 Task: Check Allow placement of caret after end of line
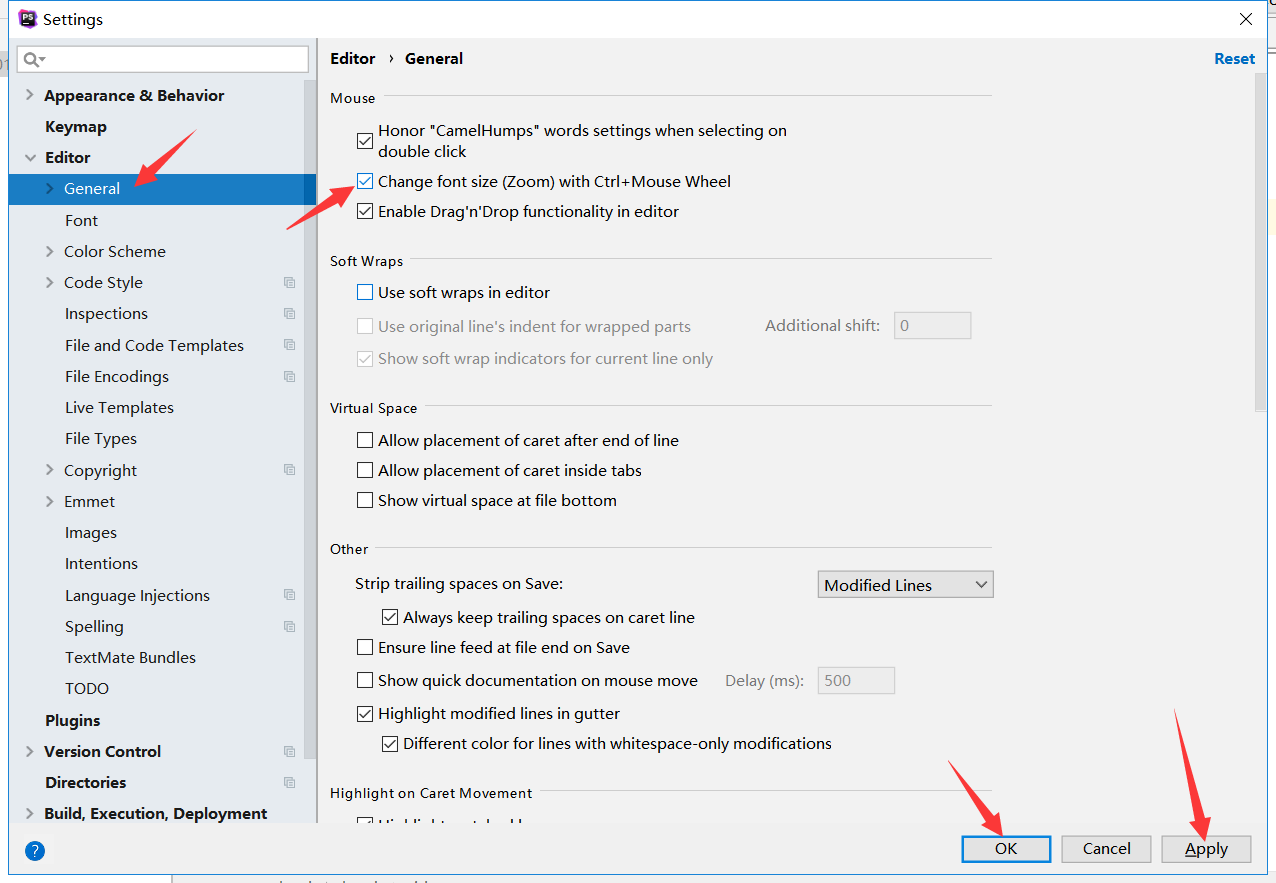coord(365,440)
